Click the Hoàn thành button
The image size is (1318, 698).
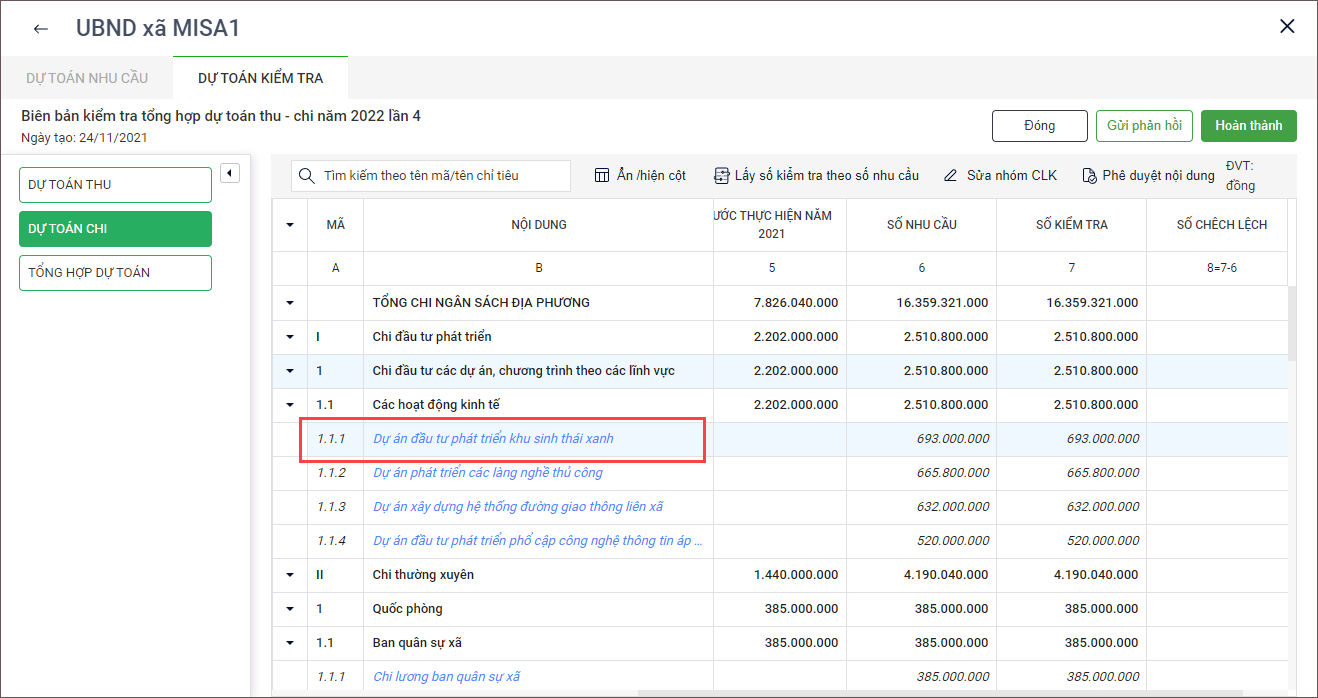1248,126
